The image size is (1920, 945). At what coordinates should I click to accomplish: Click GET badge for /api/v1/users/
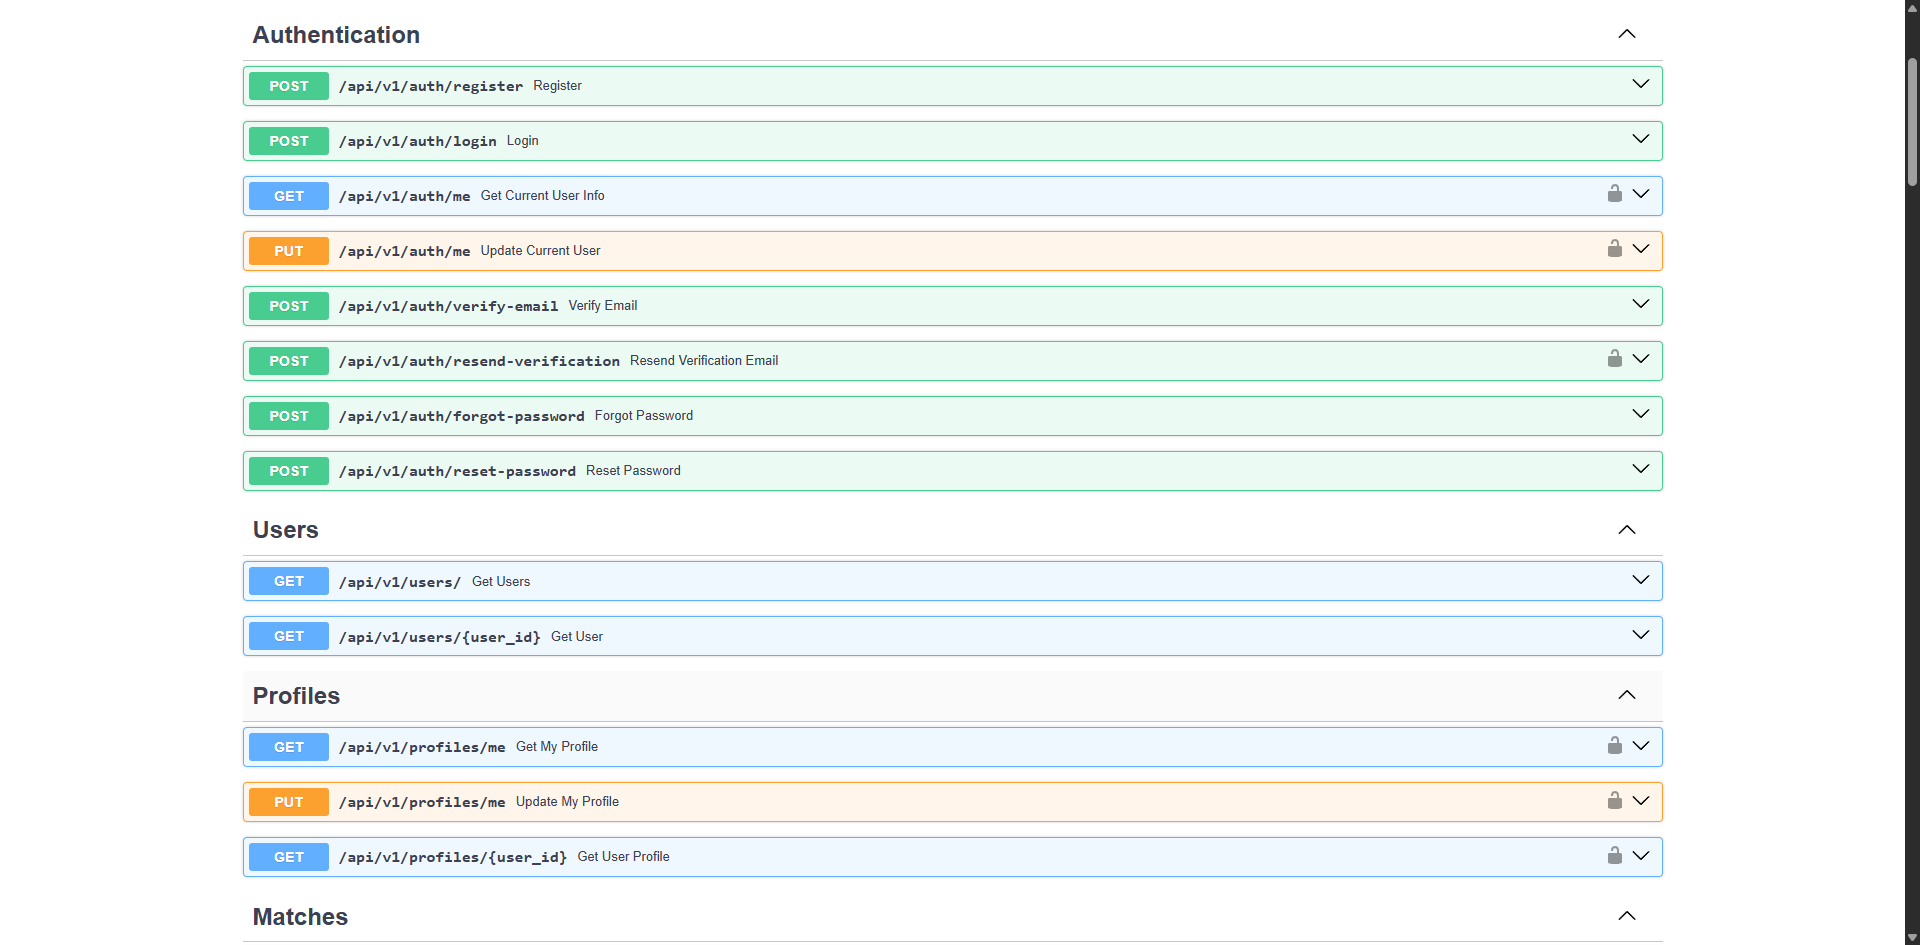click(289, 581)
